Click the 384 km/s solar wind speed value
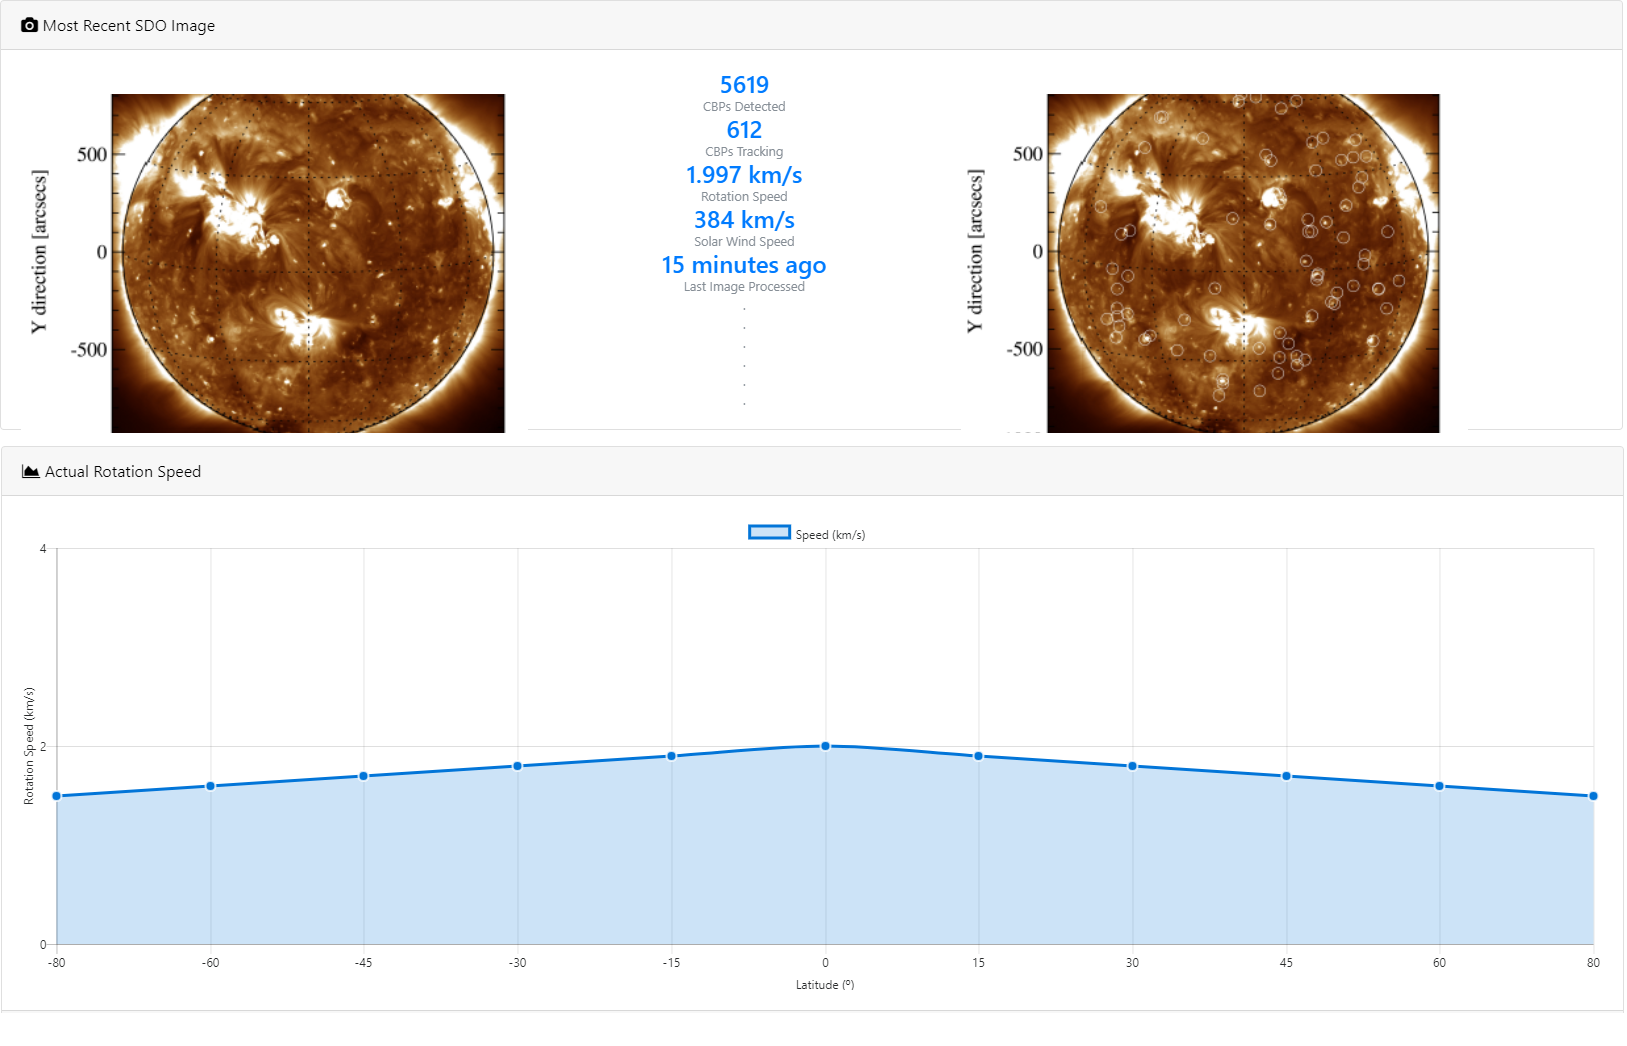1627x1046 pixels. (744, 220)
